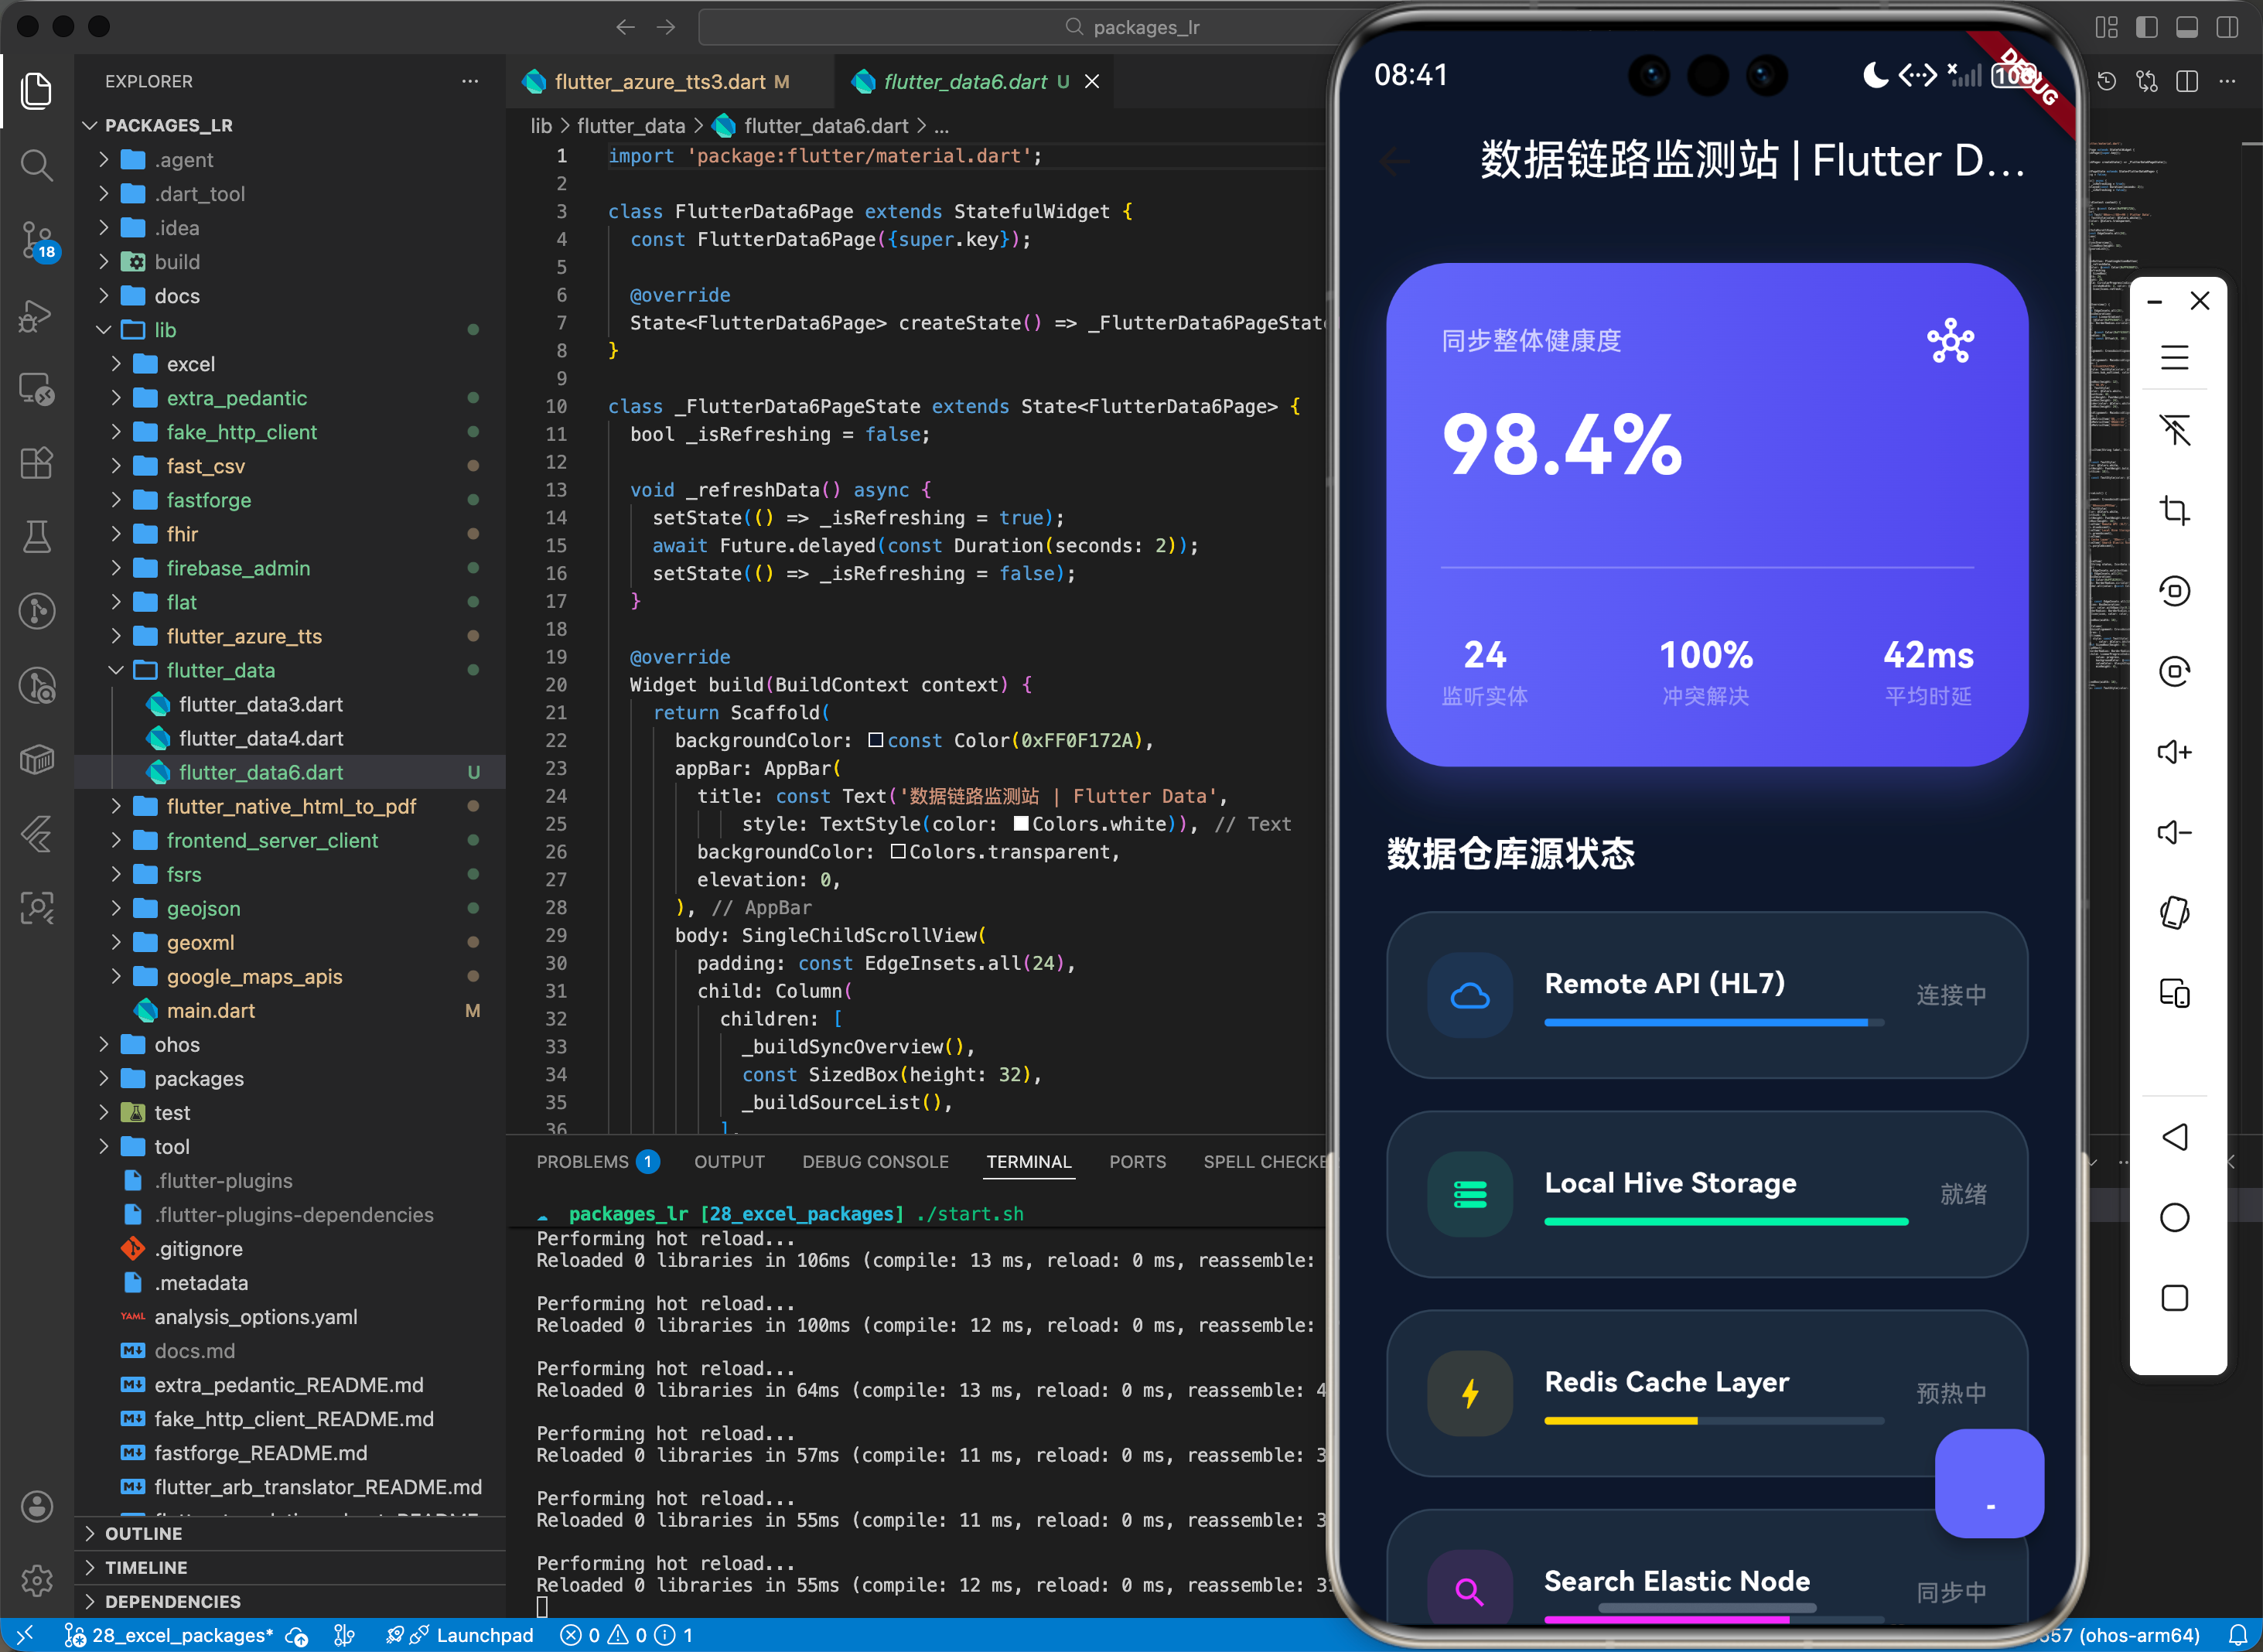
Task: Open the flutter_azure_tts3.dart editor tab
Action: coord(660,82)
